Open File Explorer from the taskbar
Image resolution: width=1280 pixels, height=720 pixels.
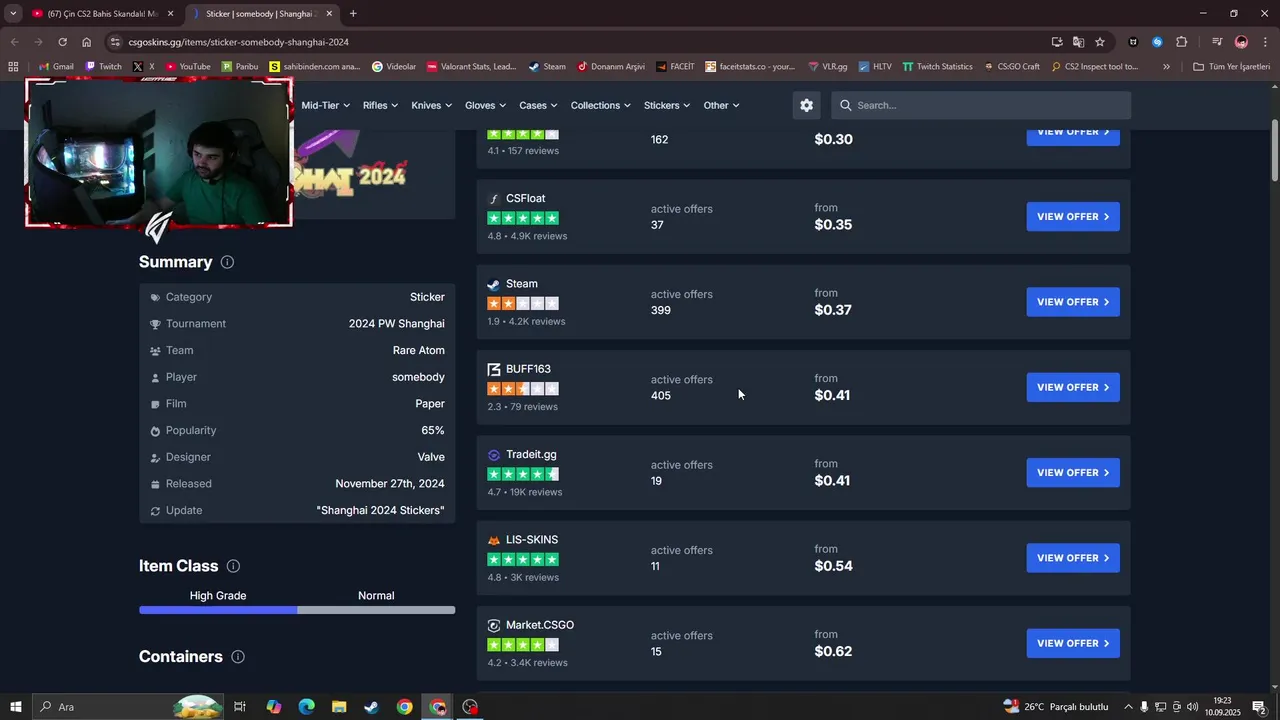coord(339,707)
